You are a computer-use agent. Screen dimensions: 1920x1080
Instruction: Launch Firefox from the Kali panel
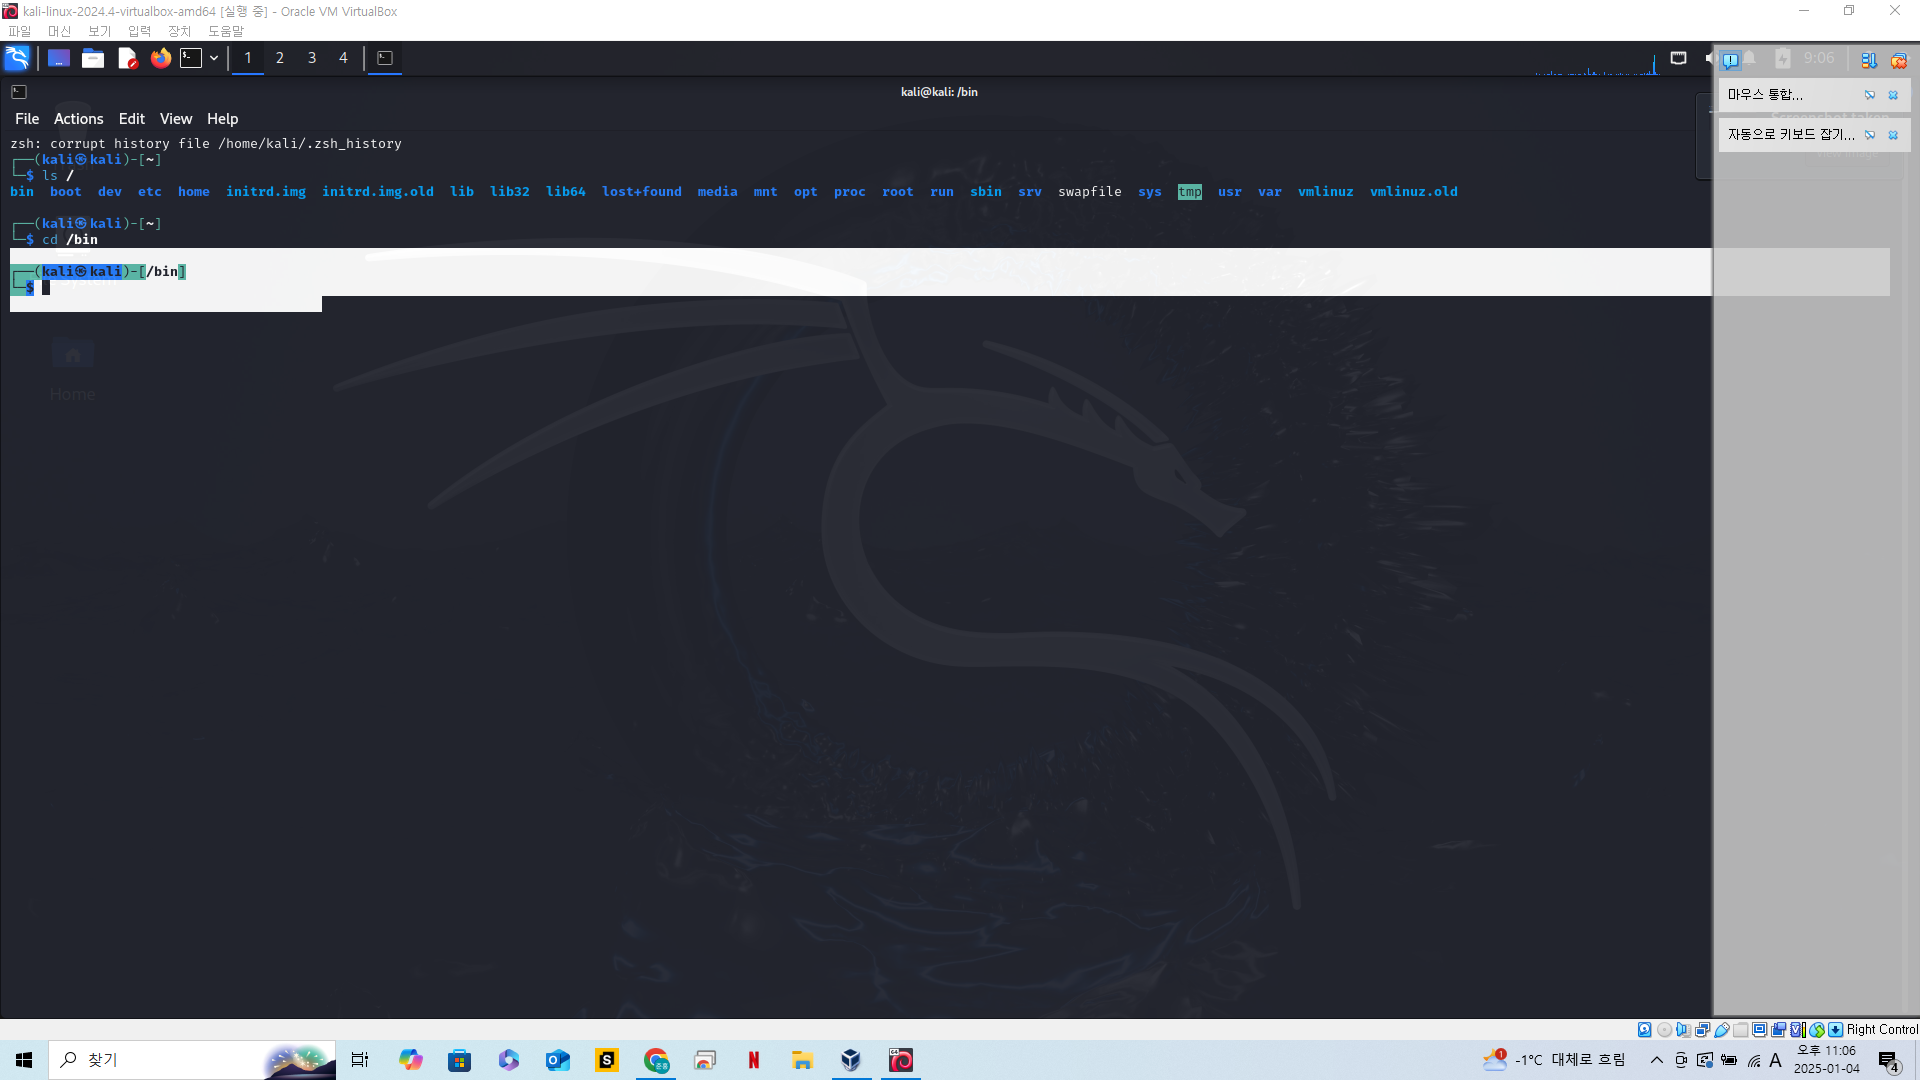coord(160,58)
